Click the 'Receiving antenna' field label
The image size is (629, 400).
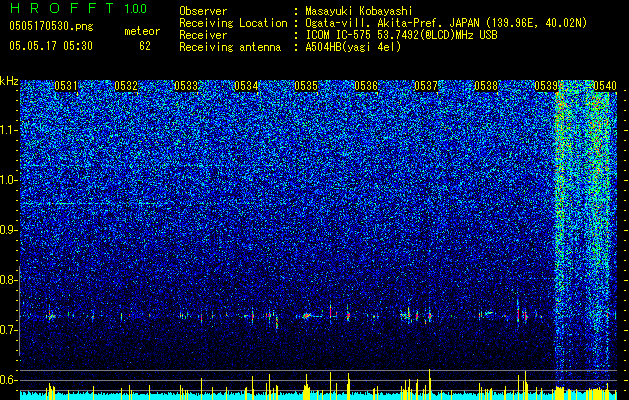click(230, 47)
